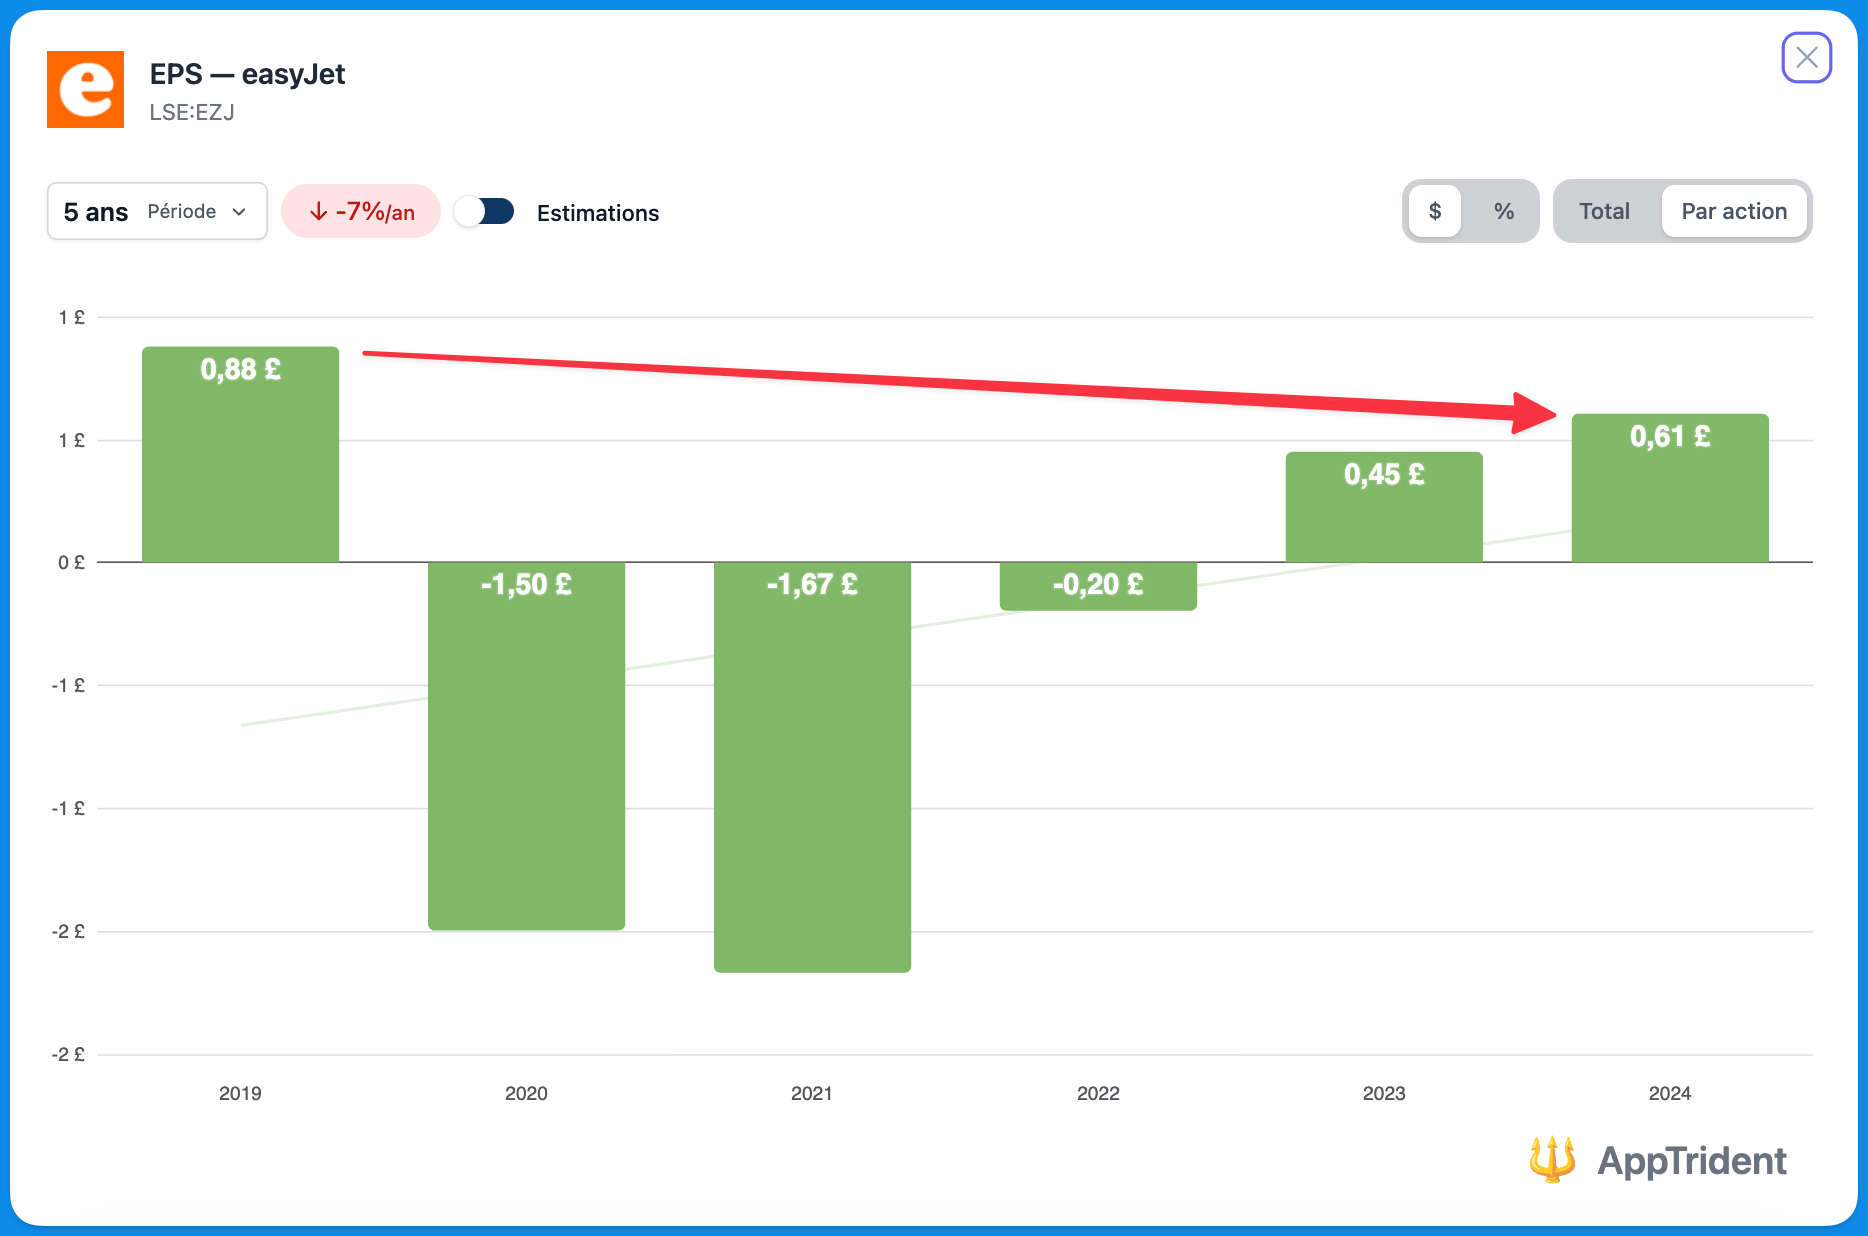Viewport: 1868px width, 1236px height.
Task: Select the 2021 bar showing -1,67 £
Action: point(812,766)
